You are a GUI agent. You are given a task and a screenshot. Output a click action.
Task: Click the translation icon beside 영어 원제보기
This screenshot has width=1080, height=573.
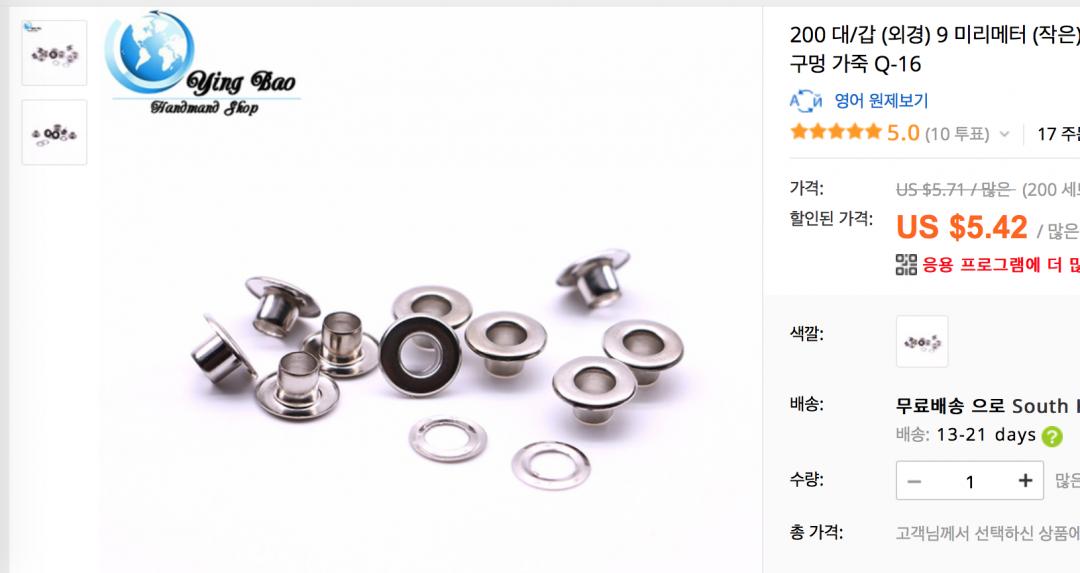tap(805, 101)
